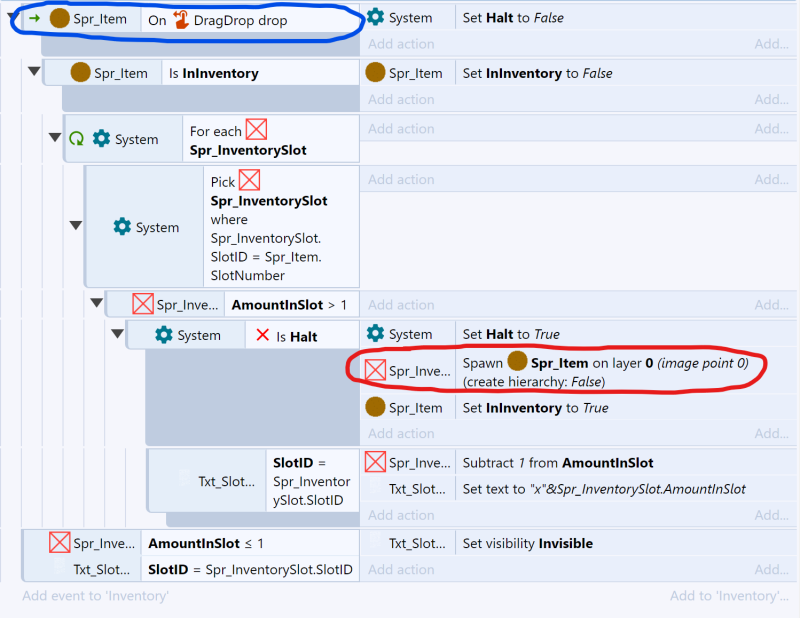Click Spr_Item icon beside Set InInventory to True

click(x=375, y=407)
